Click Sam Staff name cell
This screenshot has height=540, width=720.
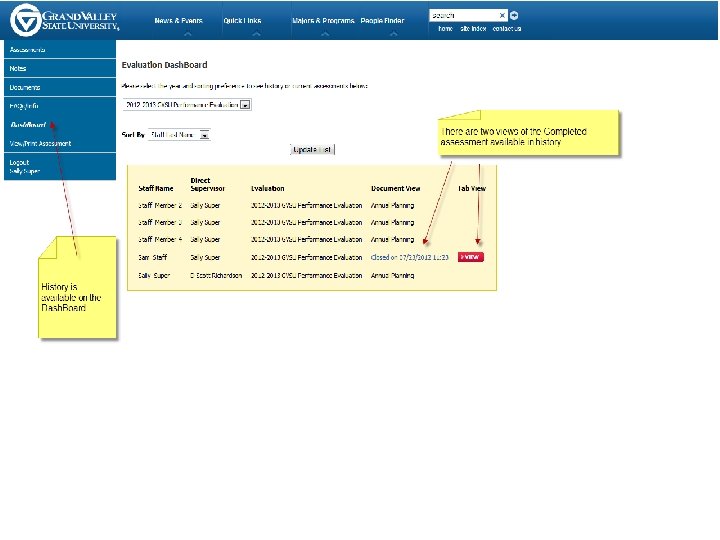click(152, 257)
